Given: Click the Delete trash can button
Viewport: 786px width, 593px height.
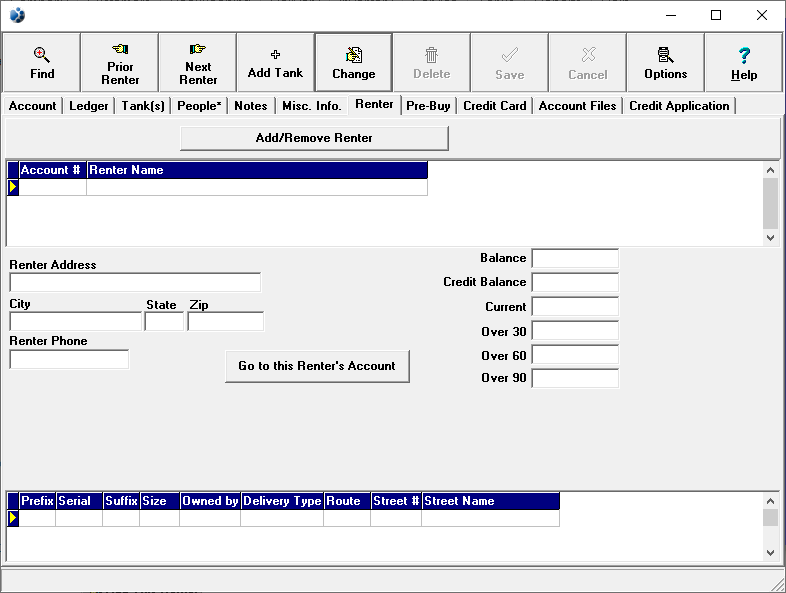Looking at the screenshot, I should 432,63.
